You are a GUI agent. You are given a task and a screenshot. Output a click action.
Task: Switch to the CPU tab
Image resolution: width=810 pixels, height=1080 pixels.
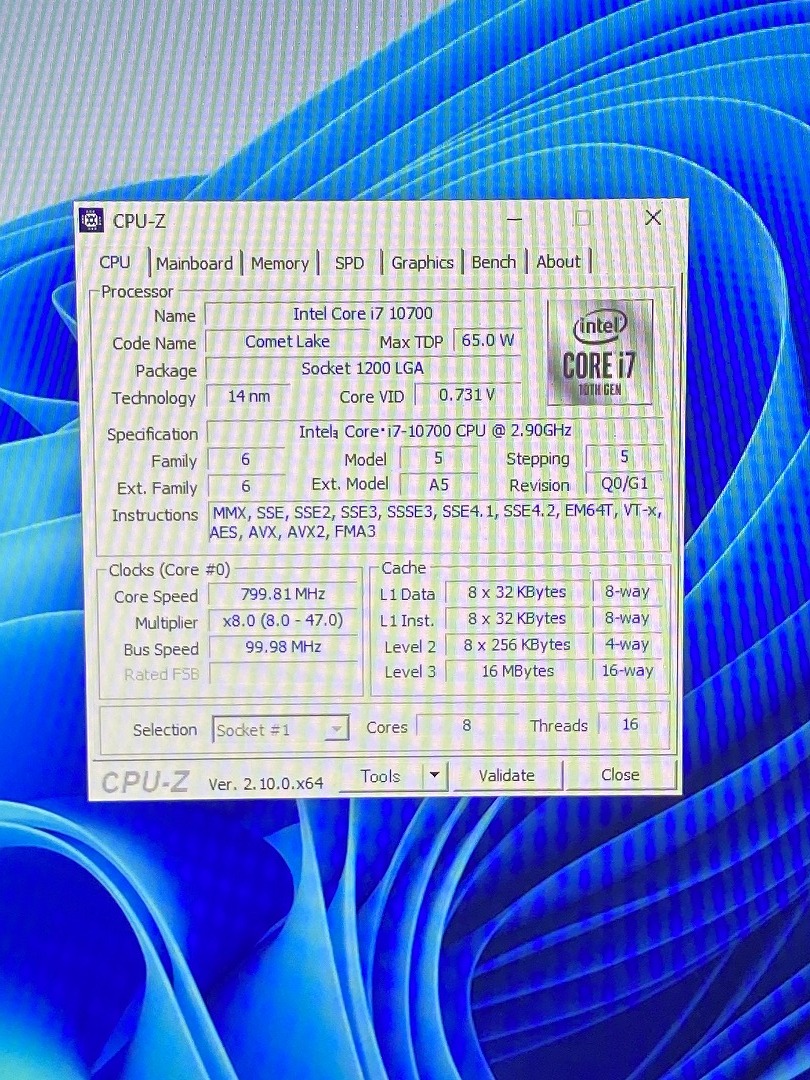click(114, 262)
